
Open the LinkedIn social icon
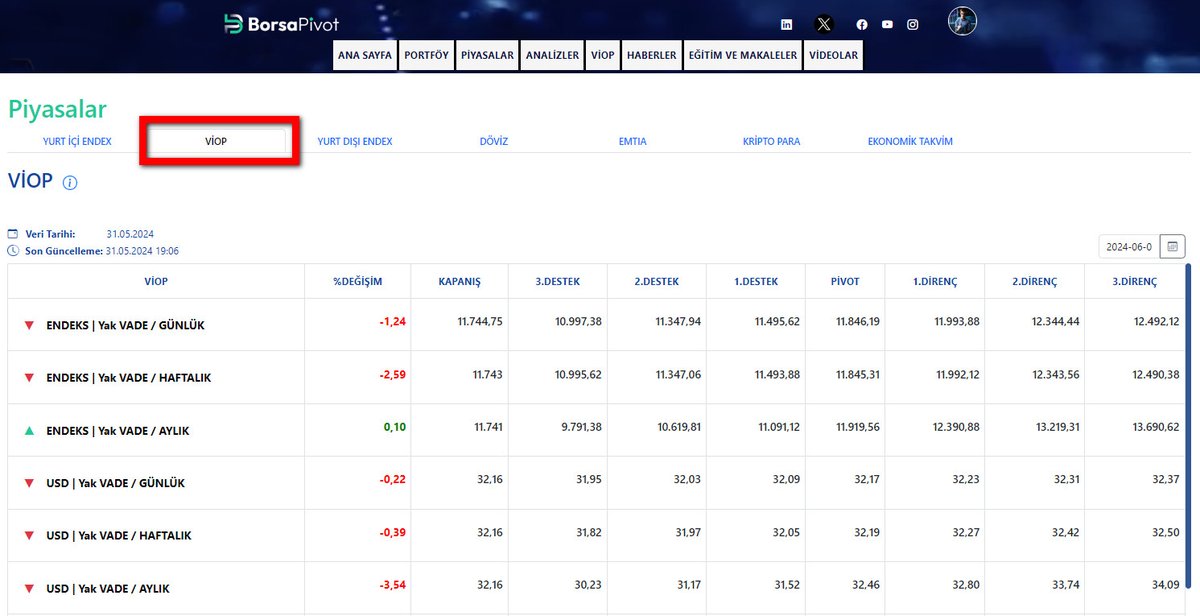787,25
